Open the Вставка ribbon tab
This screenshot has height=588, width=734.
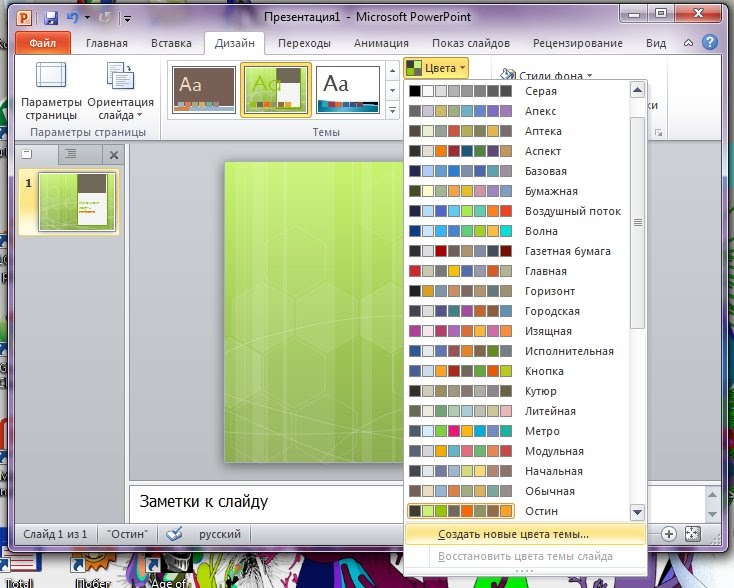click(x=171, y=43)
